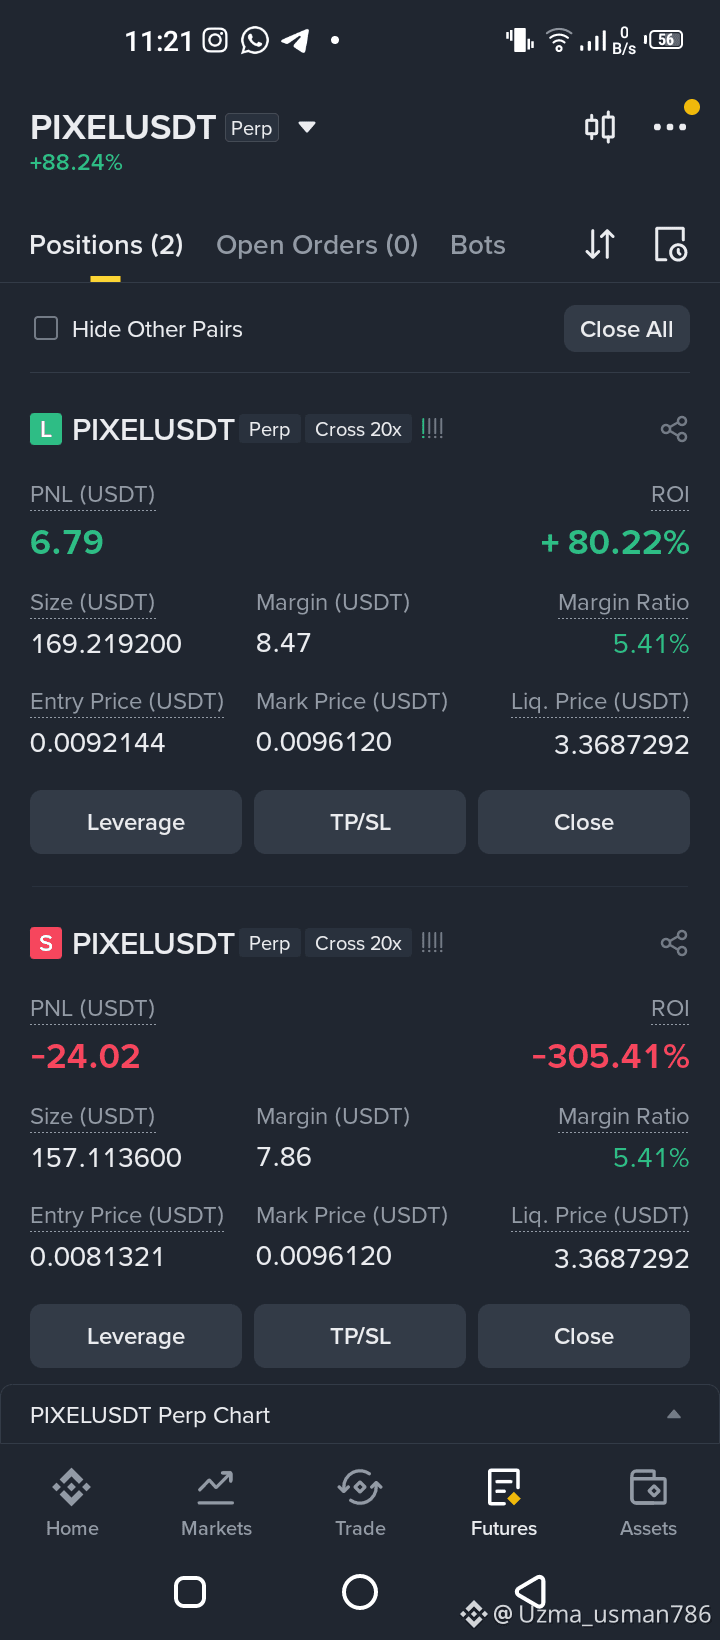Share the long PIXELUSDT position

click(x=674, y=429)
